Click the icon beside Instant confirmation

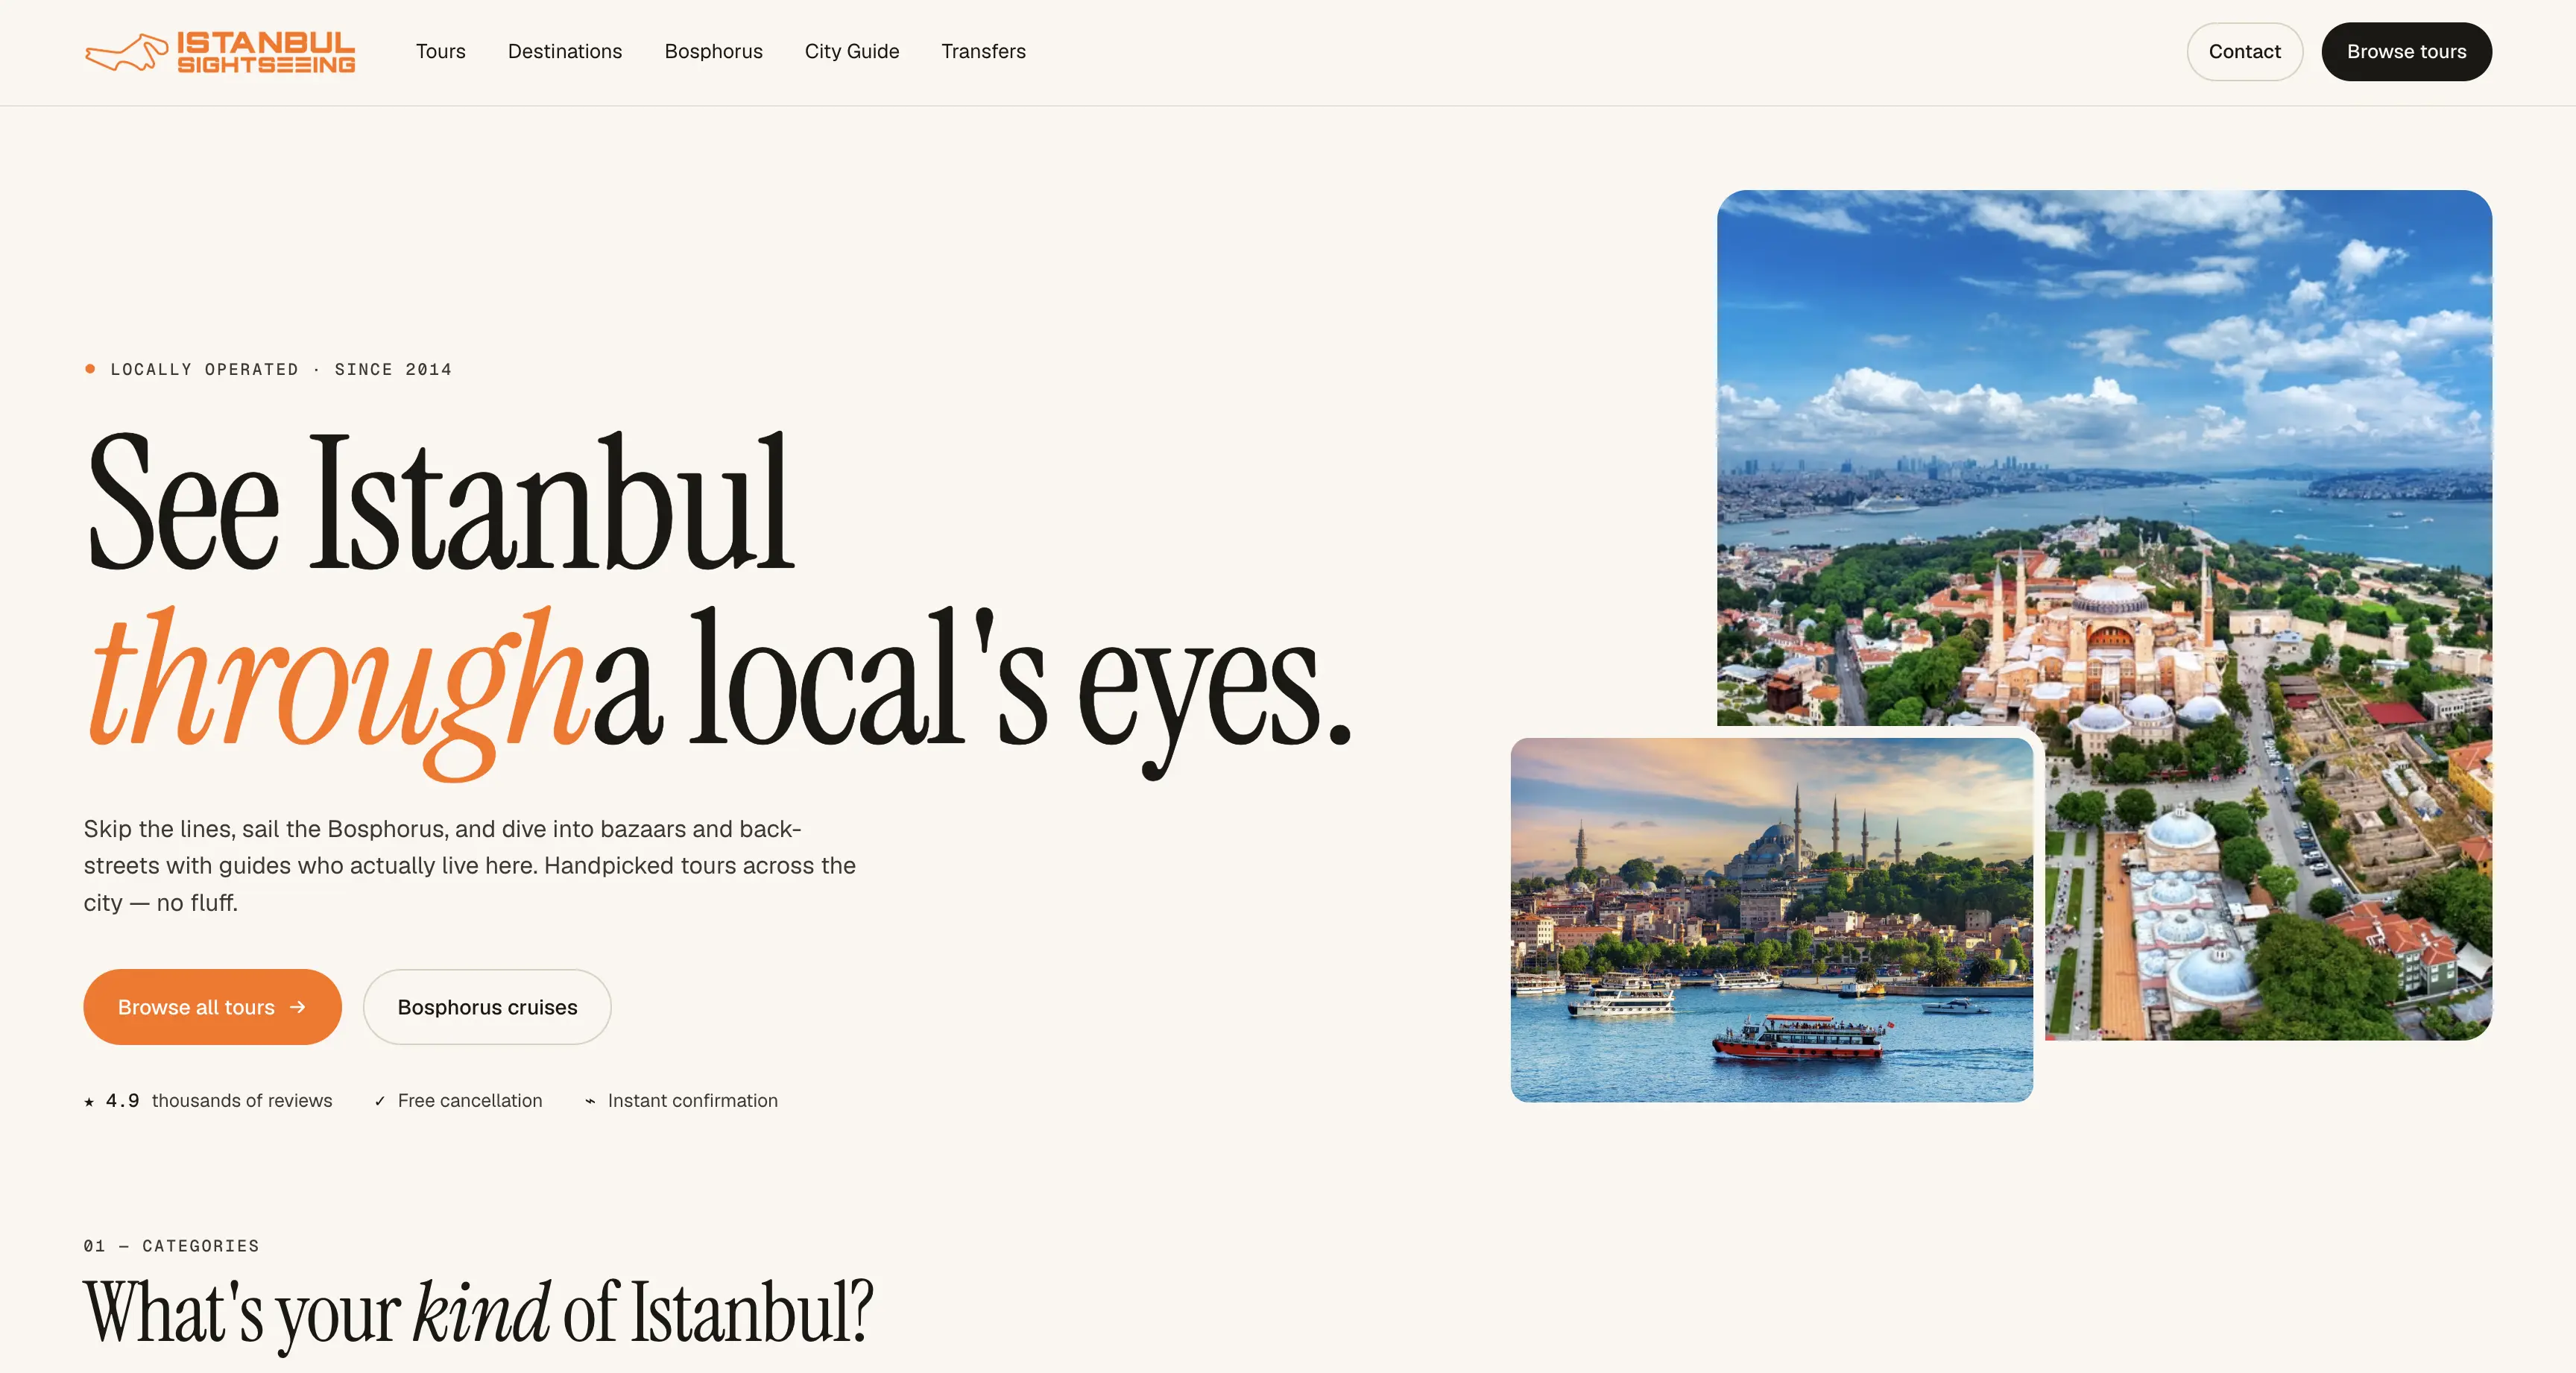[x=590, y=1101]
